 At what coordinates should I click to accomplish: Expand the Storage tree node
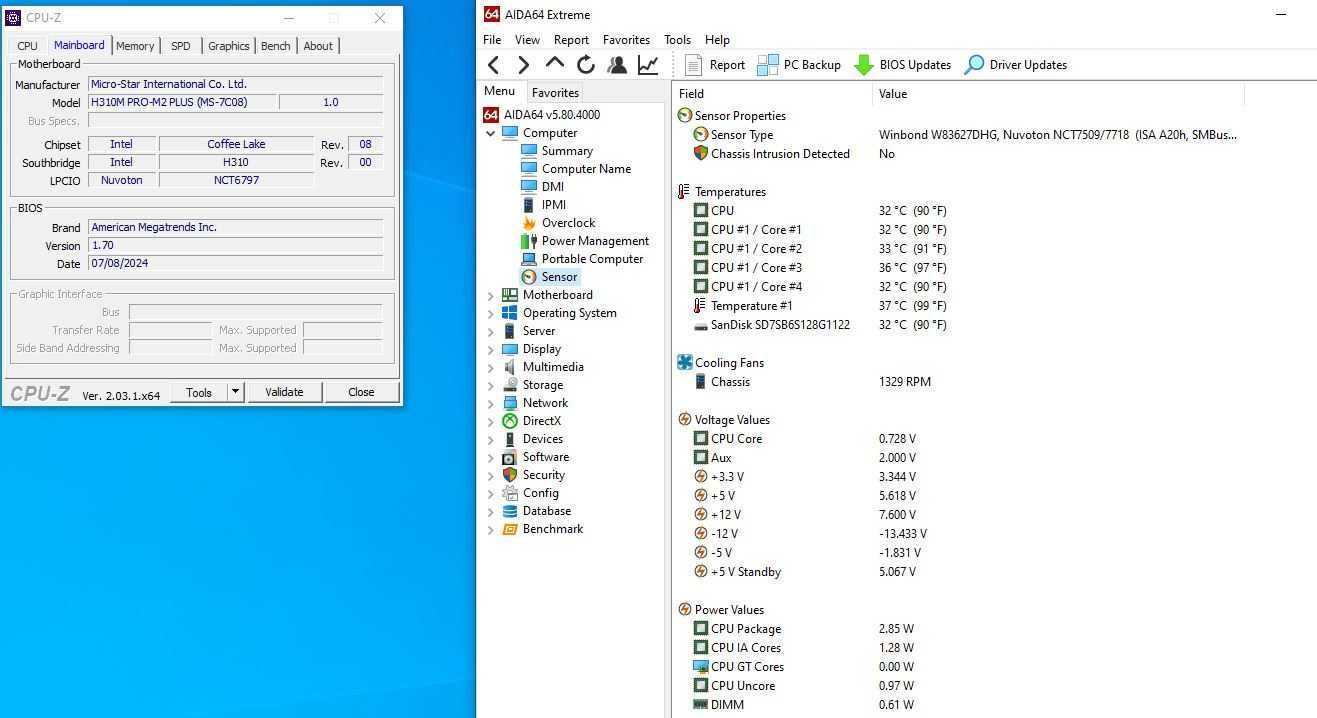pyautogui.click(x=491, y=385)
